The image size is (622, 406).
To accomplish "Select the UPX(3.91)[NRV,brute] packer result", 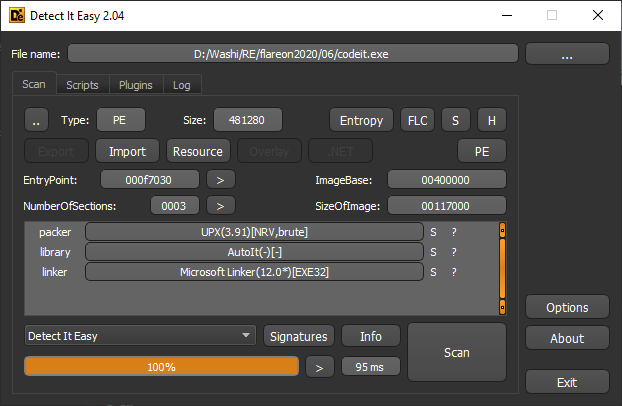I will 254,232.
